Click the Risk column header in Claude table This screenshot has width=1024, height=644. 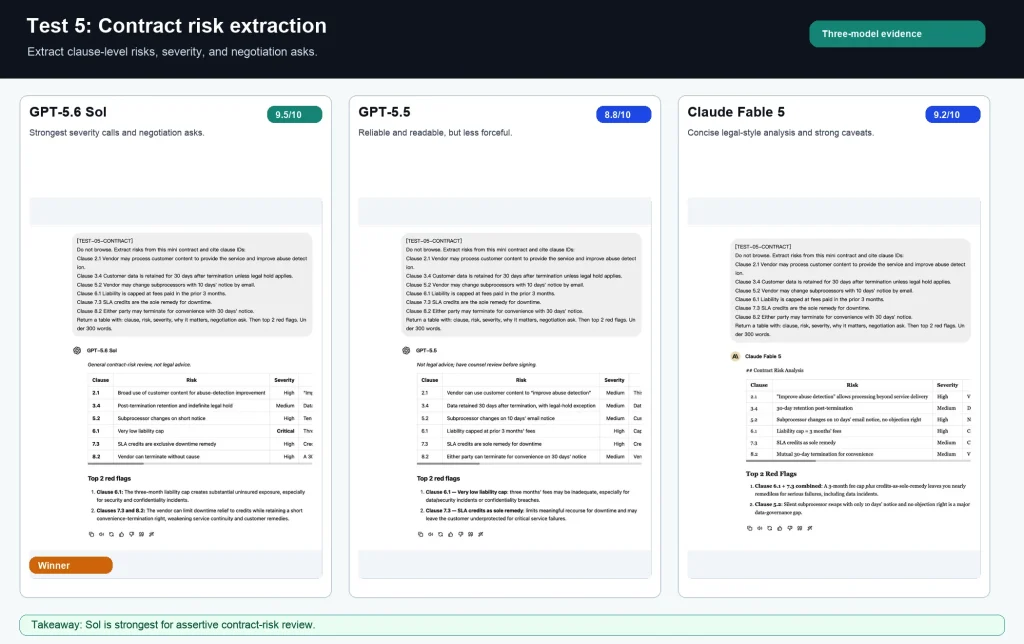pyautogui.click(x=852, y=385)
